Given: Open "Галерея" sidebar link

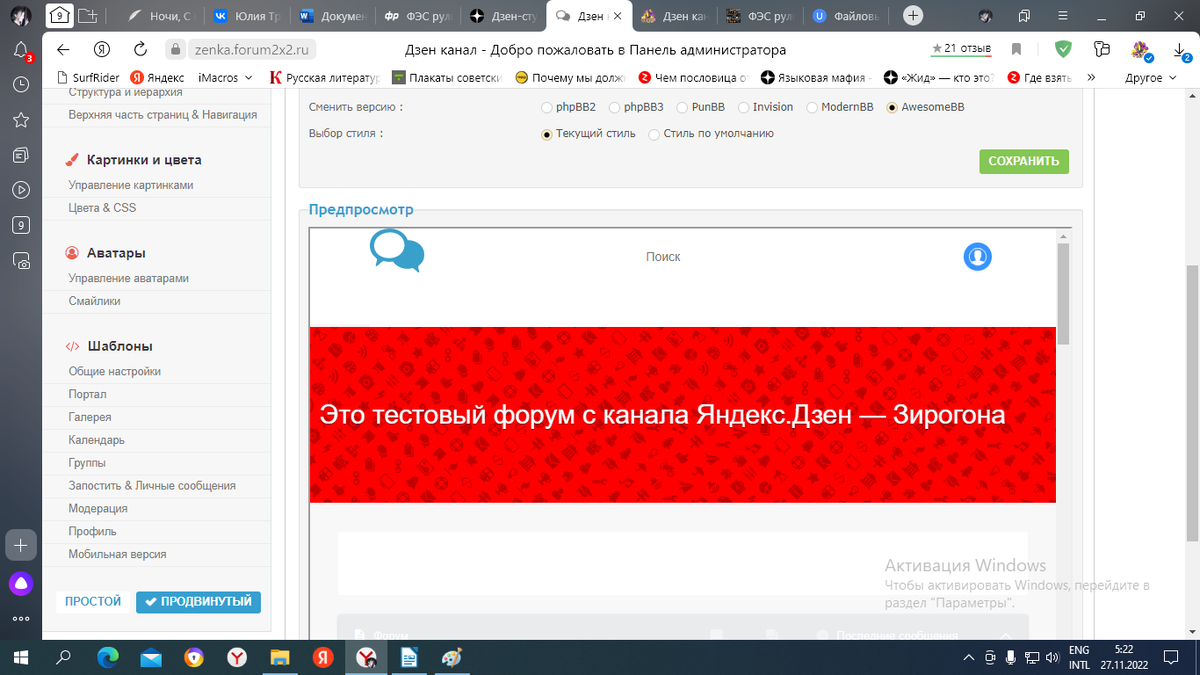Looking at the screenshot, I should [90, 417].
